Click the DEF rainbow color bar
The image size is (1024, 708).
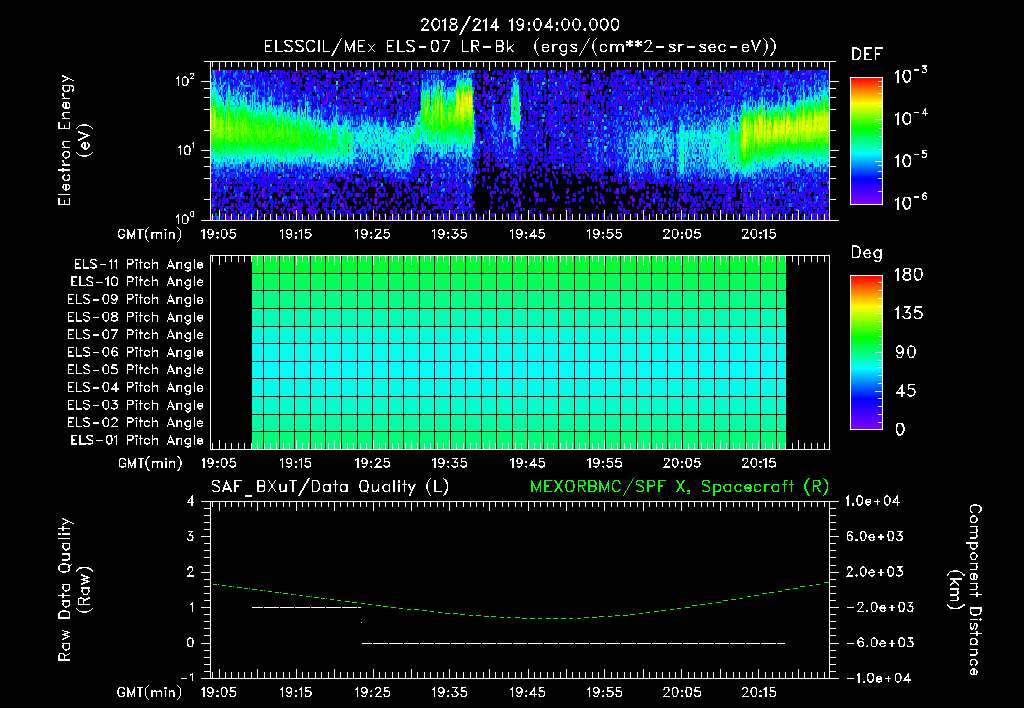tap(866, 141)
